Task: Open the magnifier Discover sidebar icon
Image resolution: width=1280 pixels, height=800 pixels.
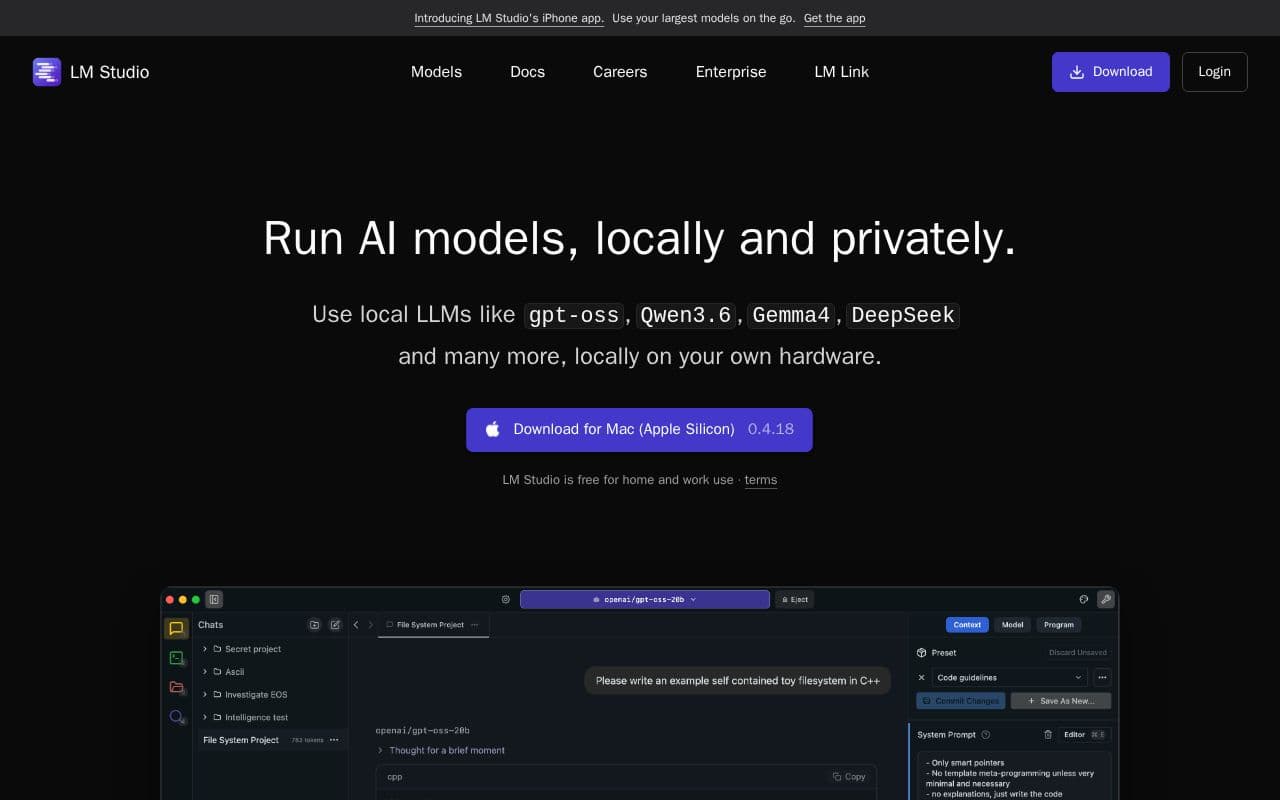Action: [176, 716]
